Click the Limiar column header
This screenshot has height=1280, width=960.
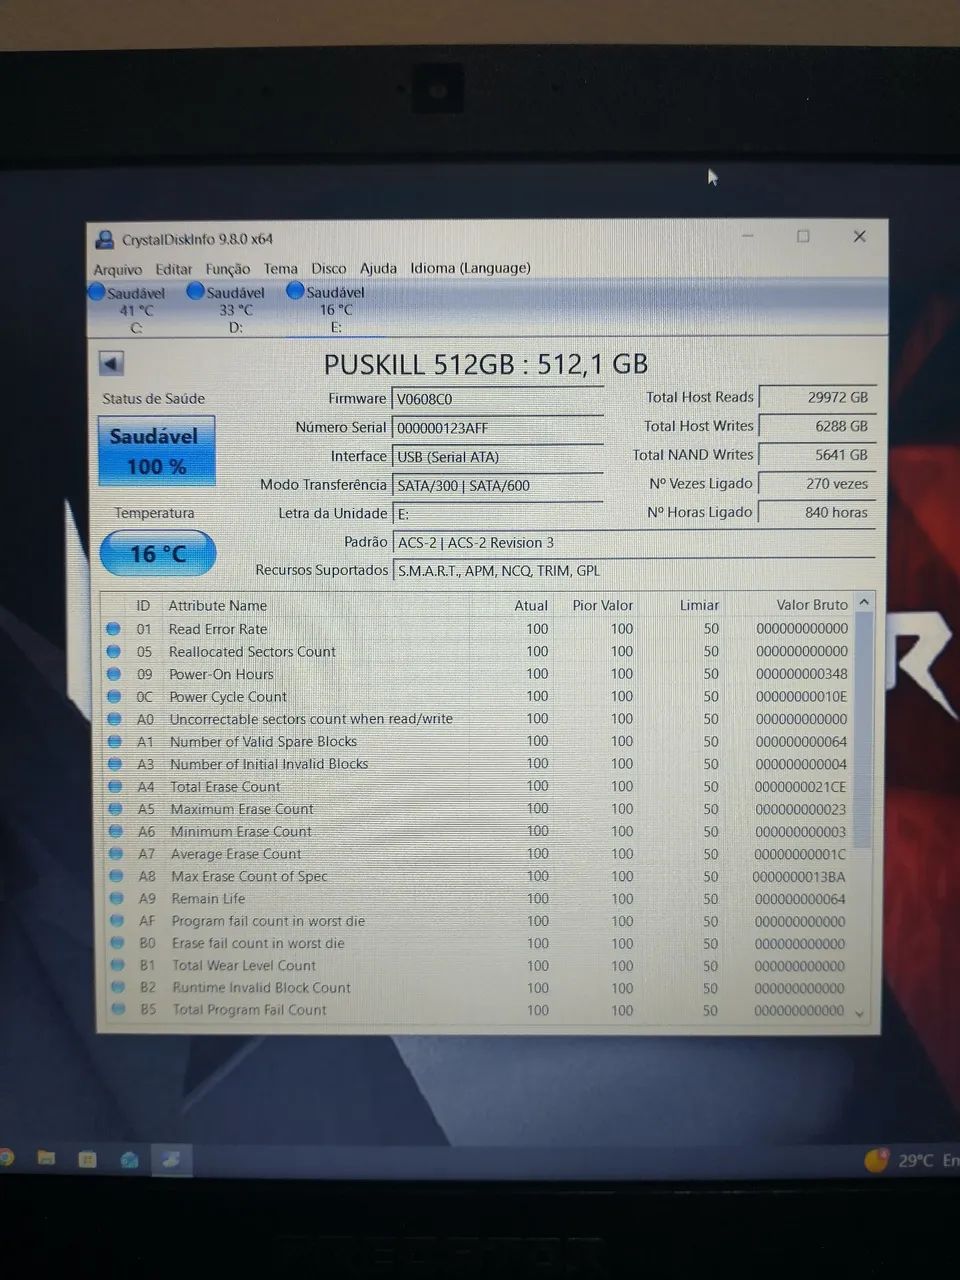[x=699, y=605]
